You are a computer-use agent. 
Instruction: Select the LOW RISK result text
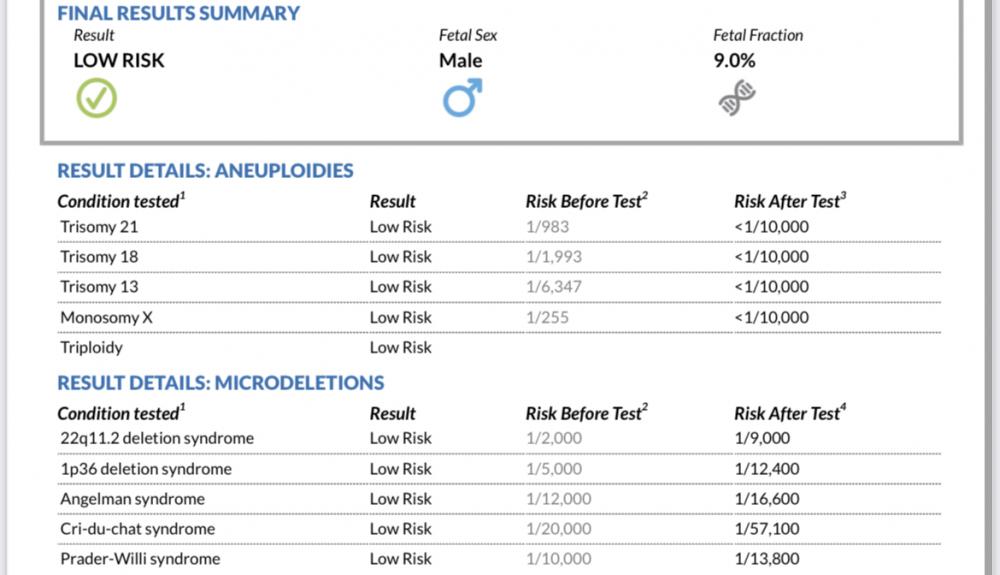(x=119, y=61)
